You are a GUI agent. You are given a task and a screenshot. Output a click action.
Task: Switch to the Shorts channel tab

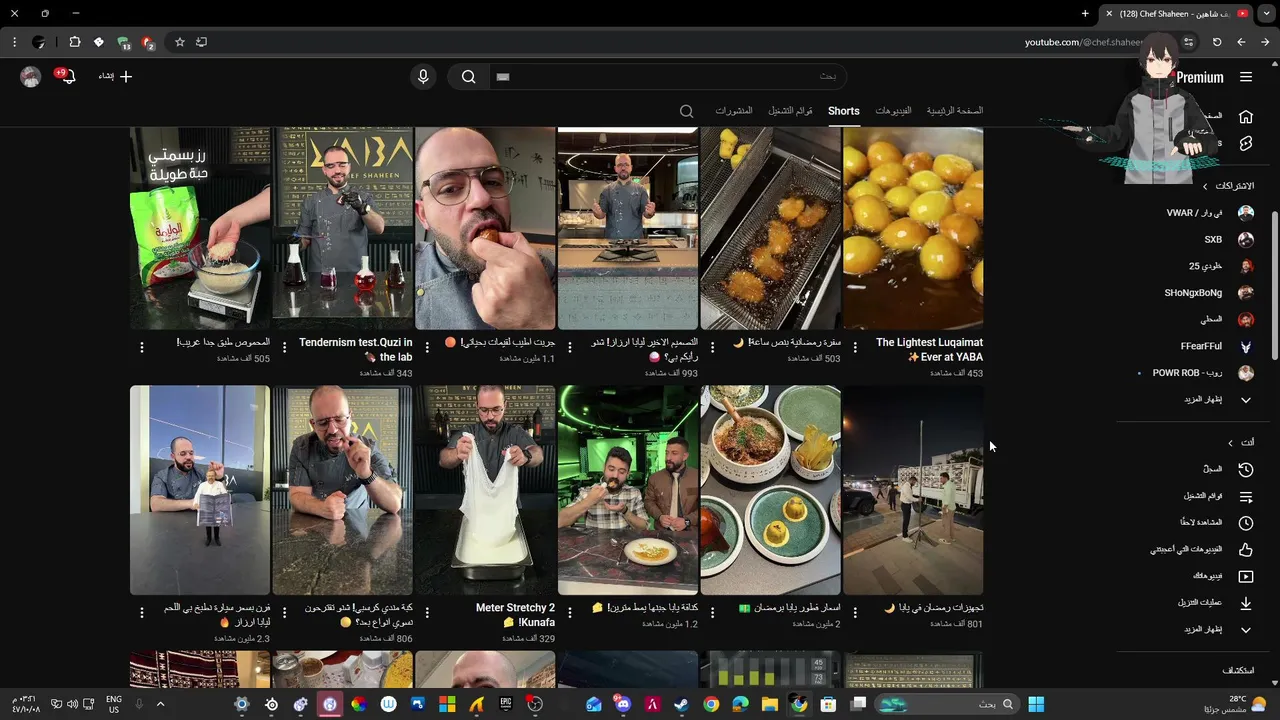point(843,111)
